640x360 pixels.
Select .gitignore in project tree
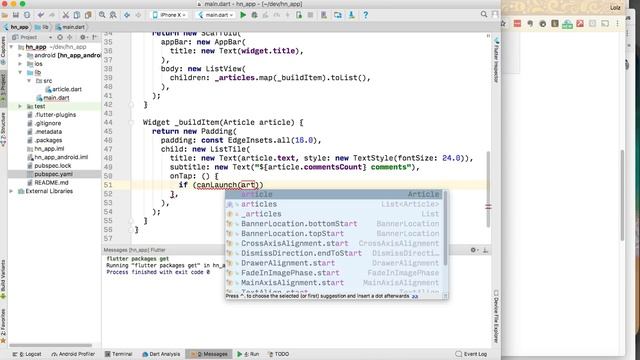44,123
